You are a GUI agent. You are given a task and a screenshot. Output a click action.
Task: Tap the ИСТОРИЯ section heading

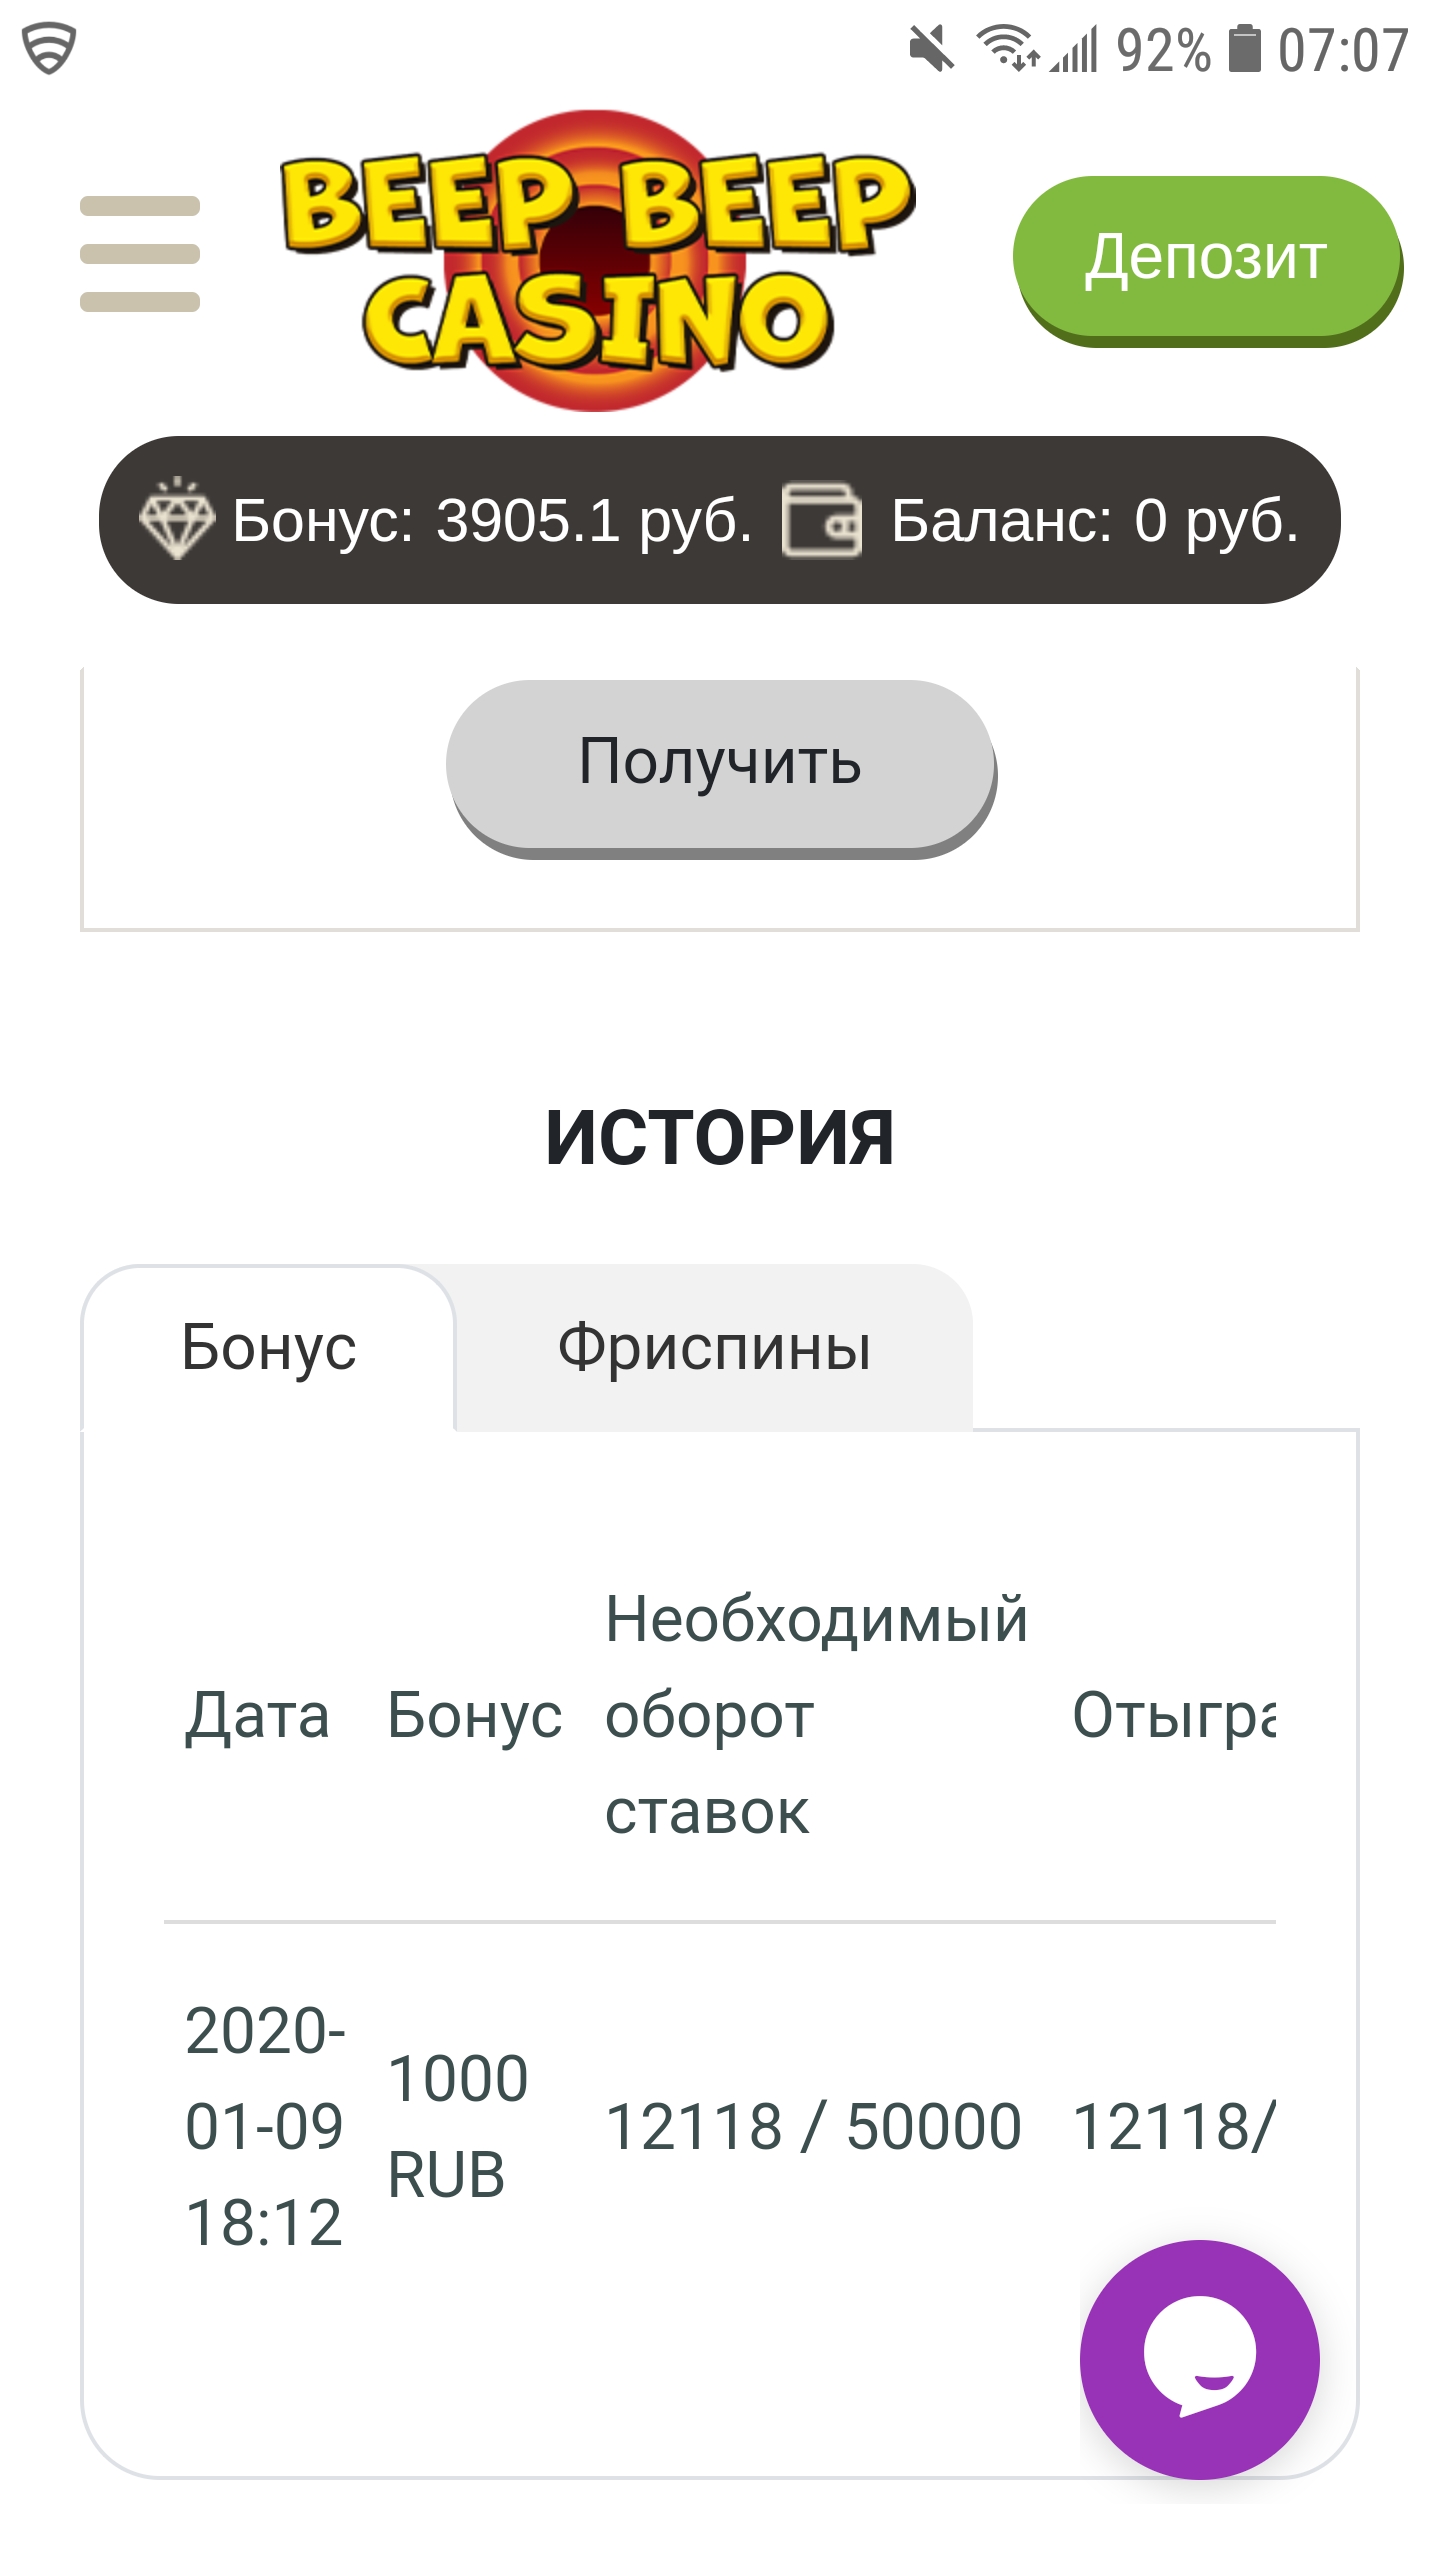tap(719, 1138)
